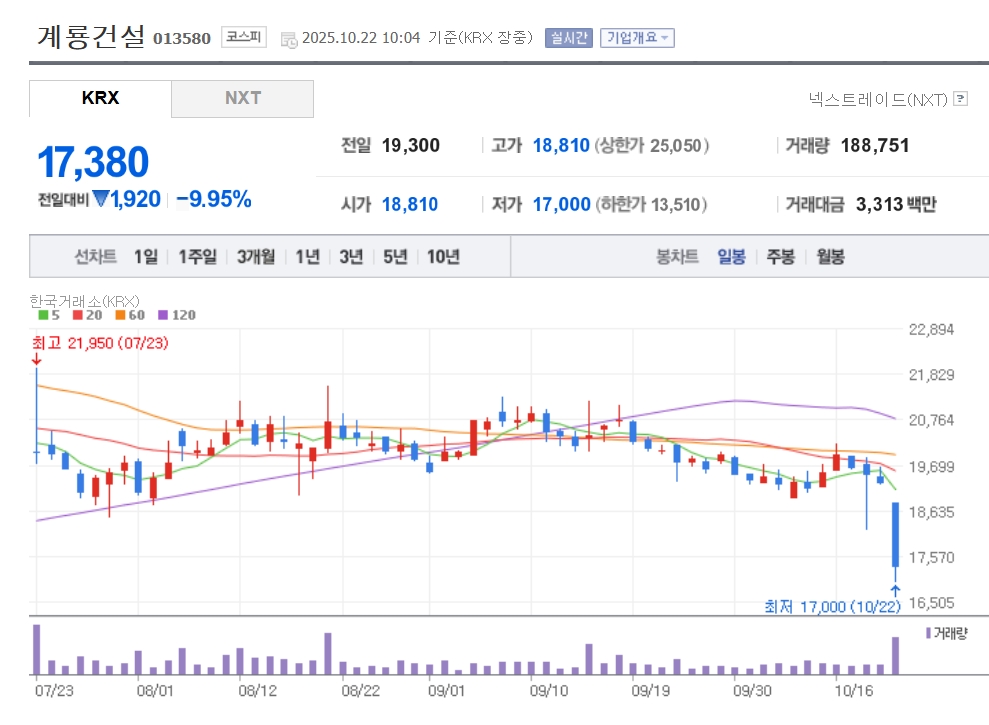The height and width of the screenshot is (725, 989).
Task: Click the purple 120-day moving average legend
Action: tap(177, 315)
